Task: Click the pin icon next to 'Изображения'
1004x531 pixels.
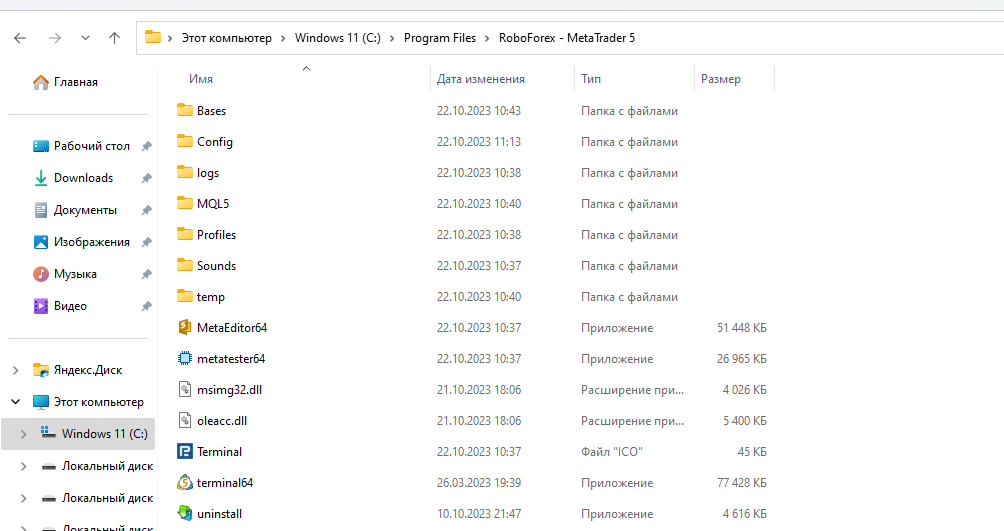Action: click(x=147, y=242)
